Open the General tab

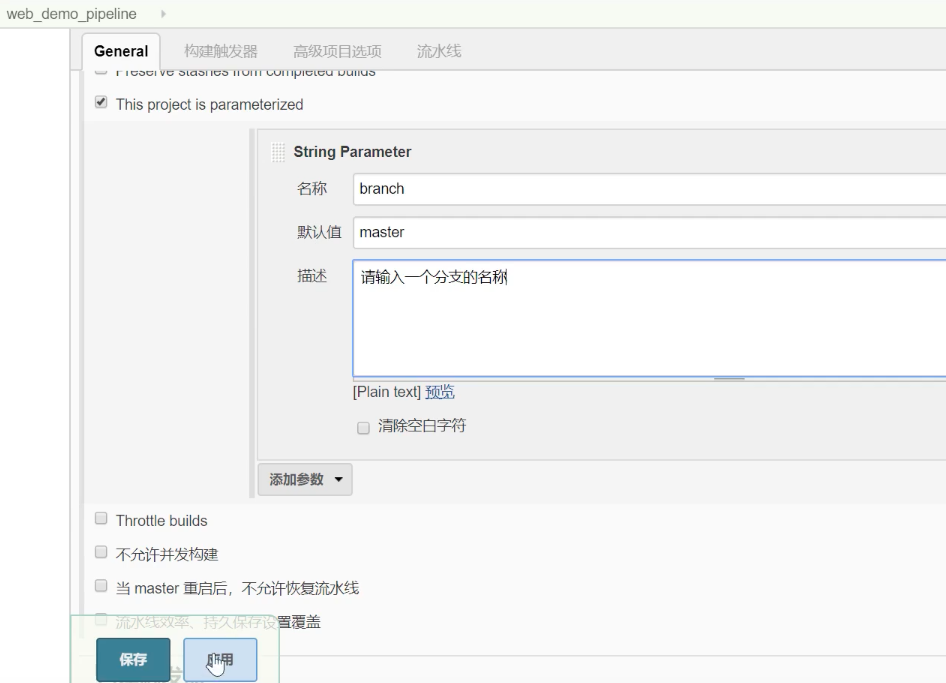coord(121,51)
